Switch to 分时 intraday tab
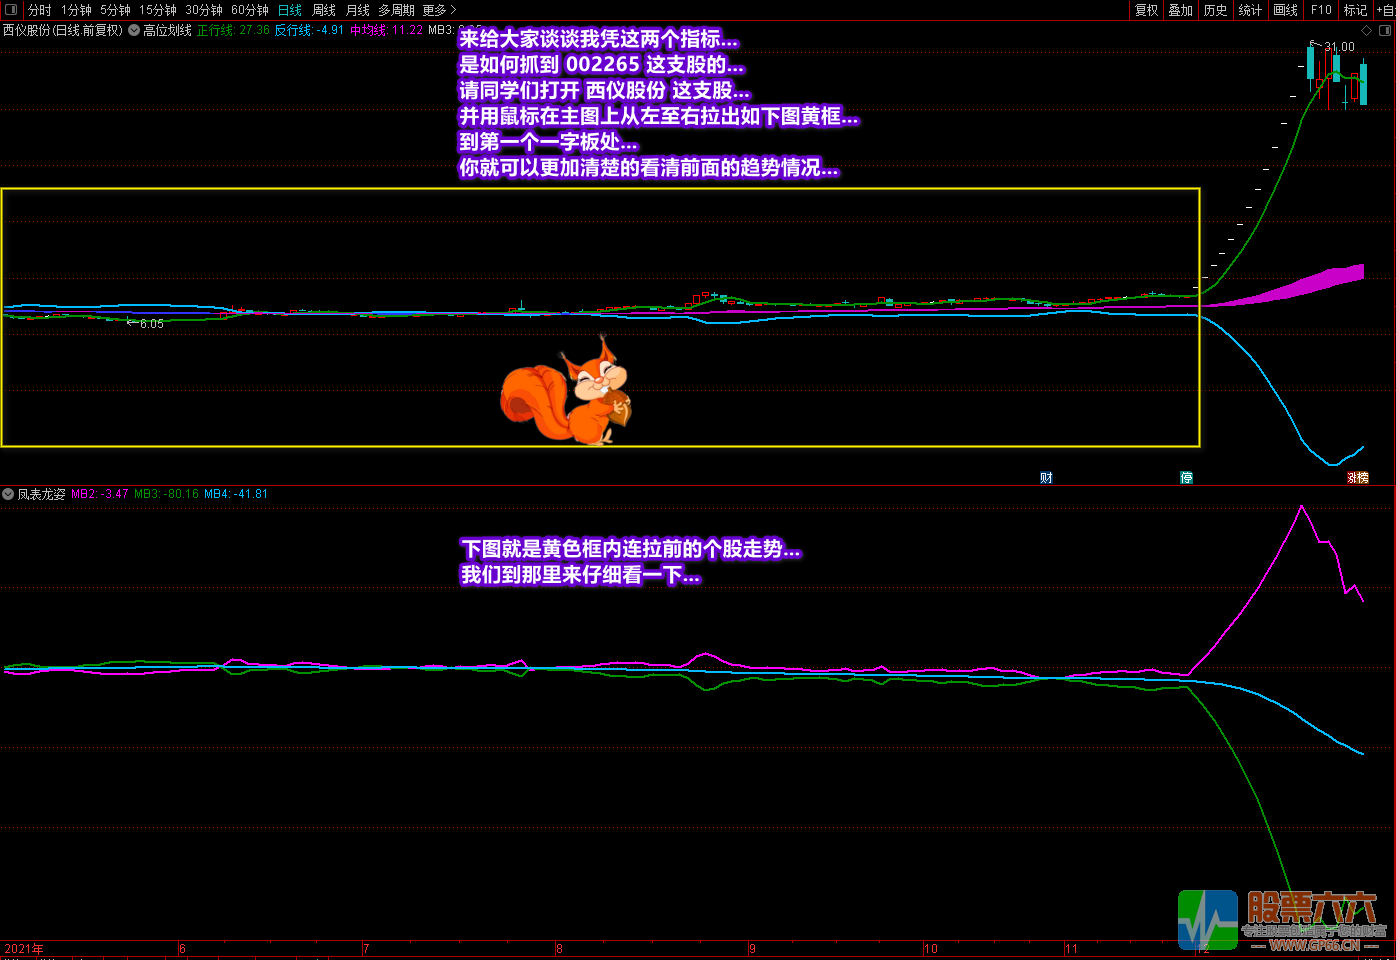The width and height of the screenshot is (1396, 960). (40, 10)
